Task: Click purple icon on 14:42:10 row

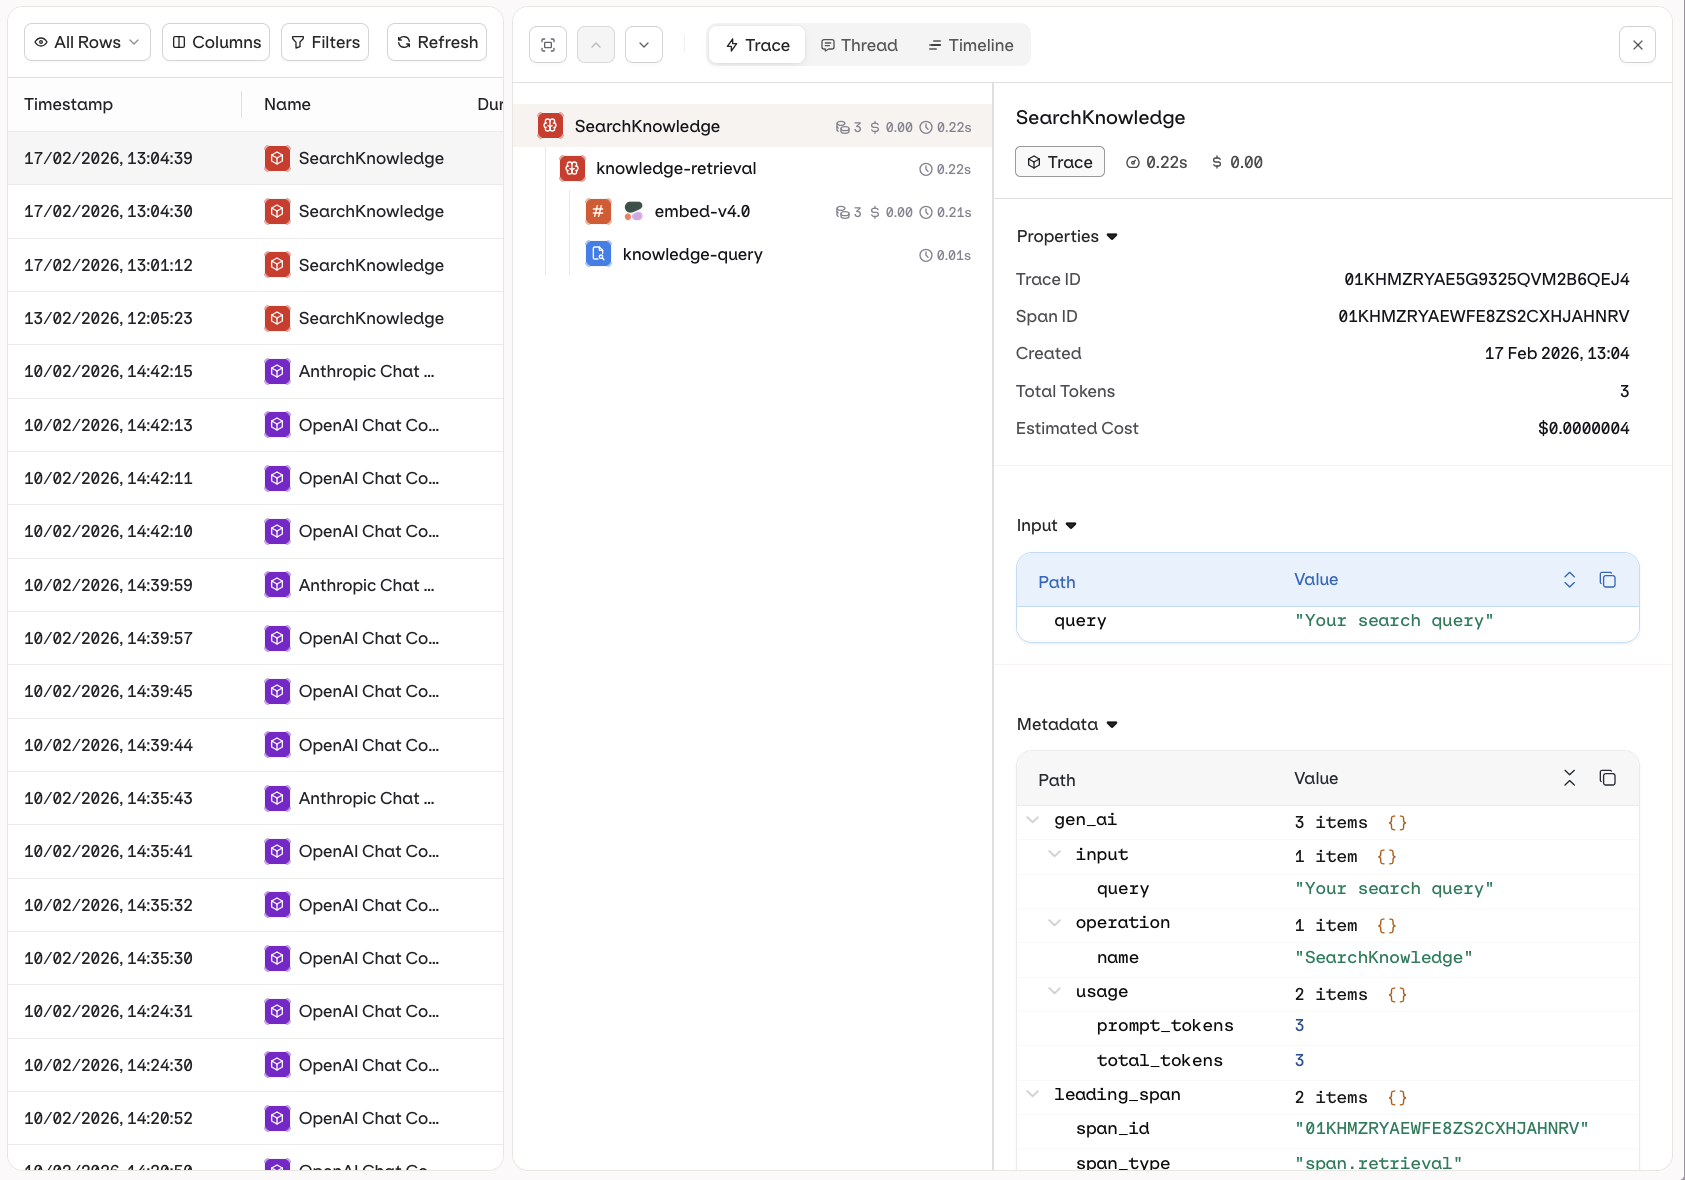Action: (x=277, y=531)
